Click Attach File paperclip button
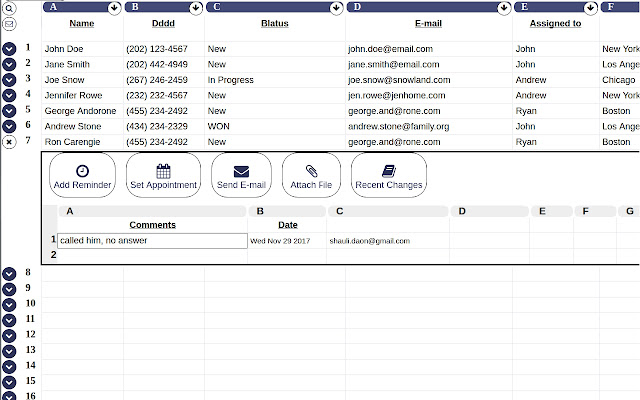 [311, 176]
